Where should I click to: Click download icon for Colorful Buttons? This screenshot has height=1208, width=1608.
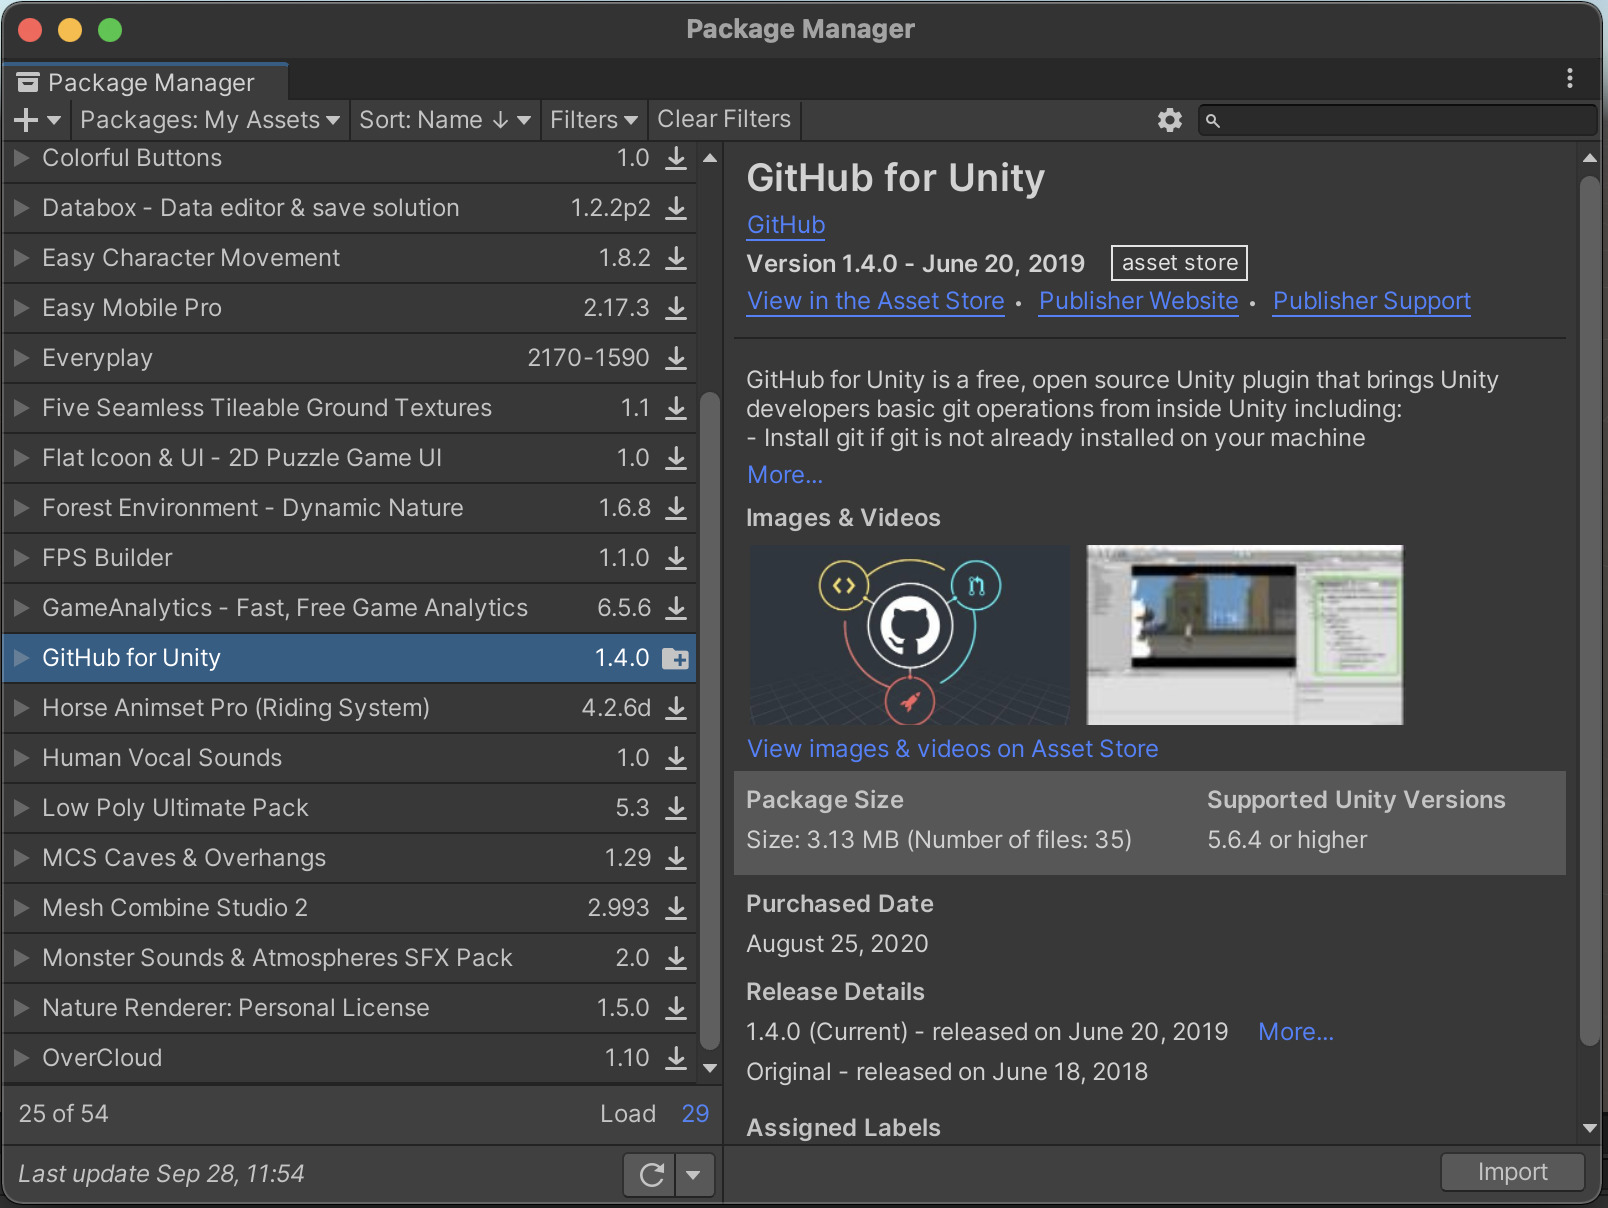point(677,158)
